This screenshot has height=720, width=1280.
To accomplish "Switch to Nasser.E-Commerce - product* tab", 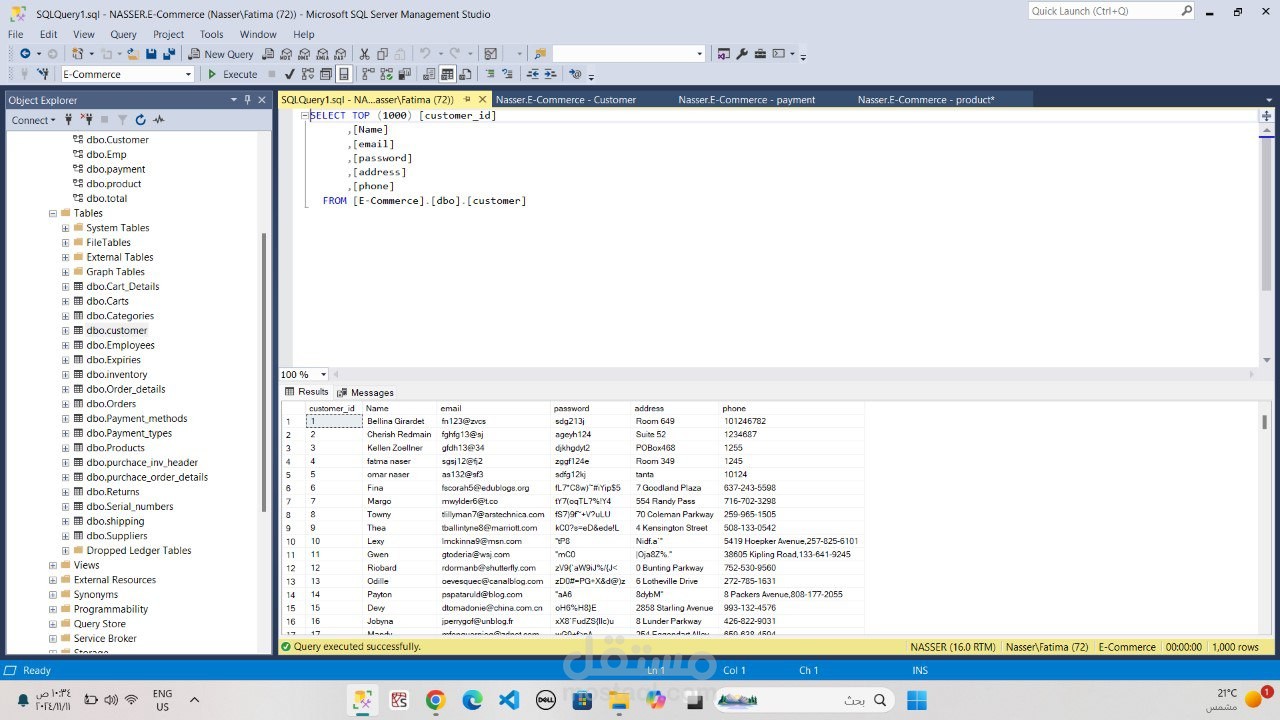I will click(x=926, y=99).
